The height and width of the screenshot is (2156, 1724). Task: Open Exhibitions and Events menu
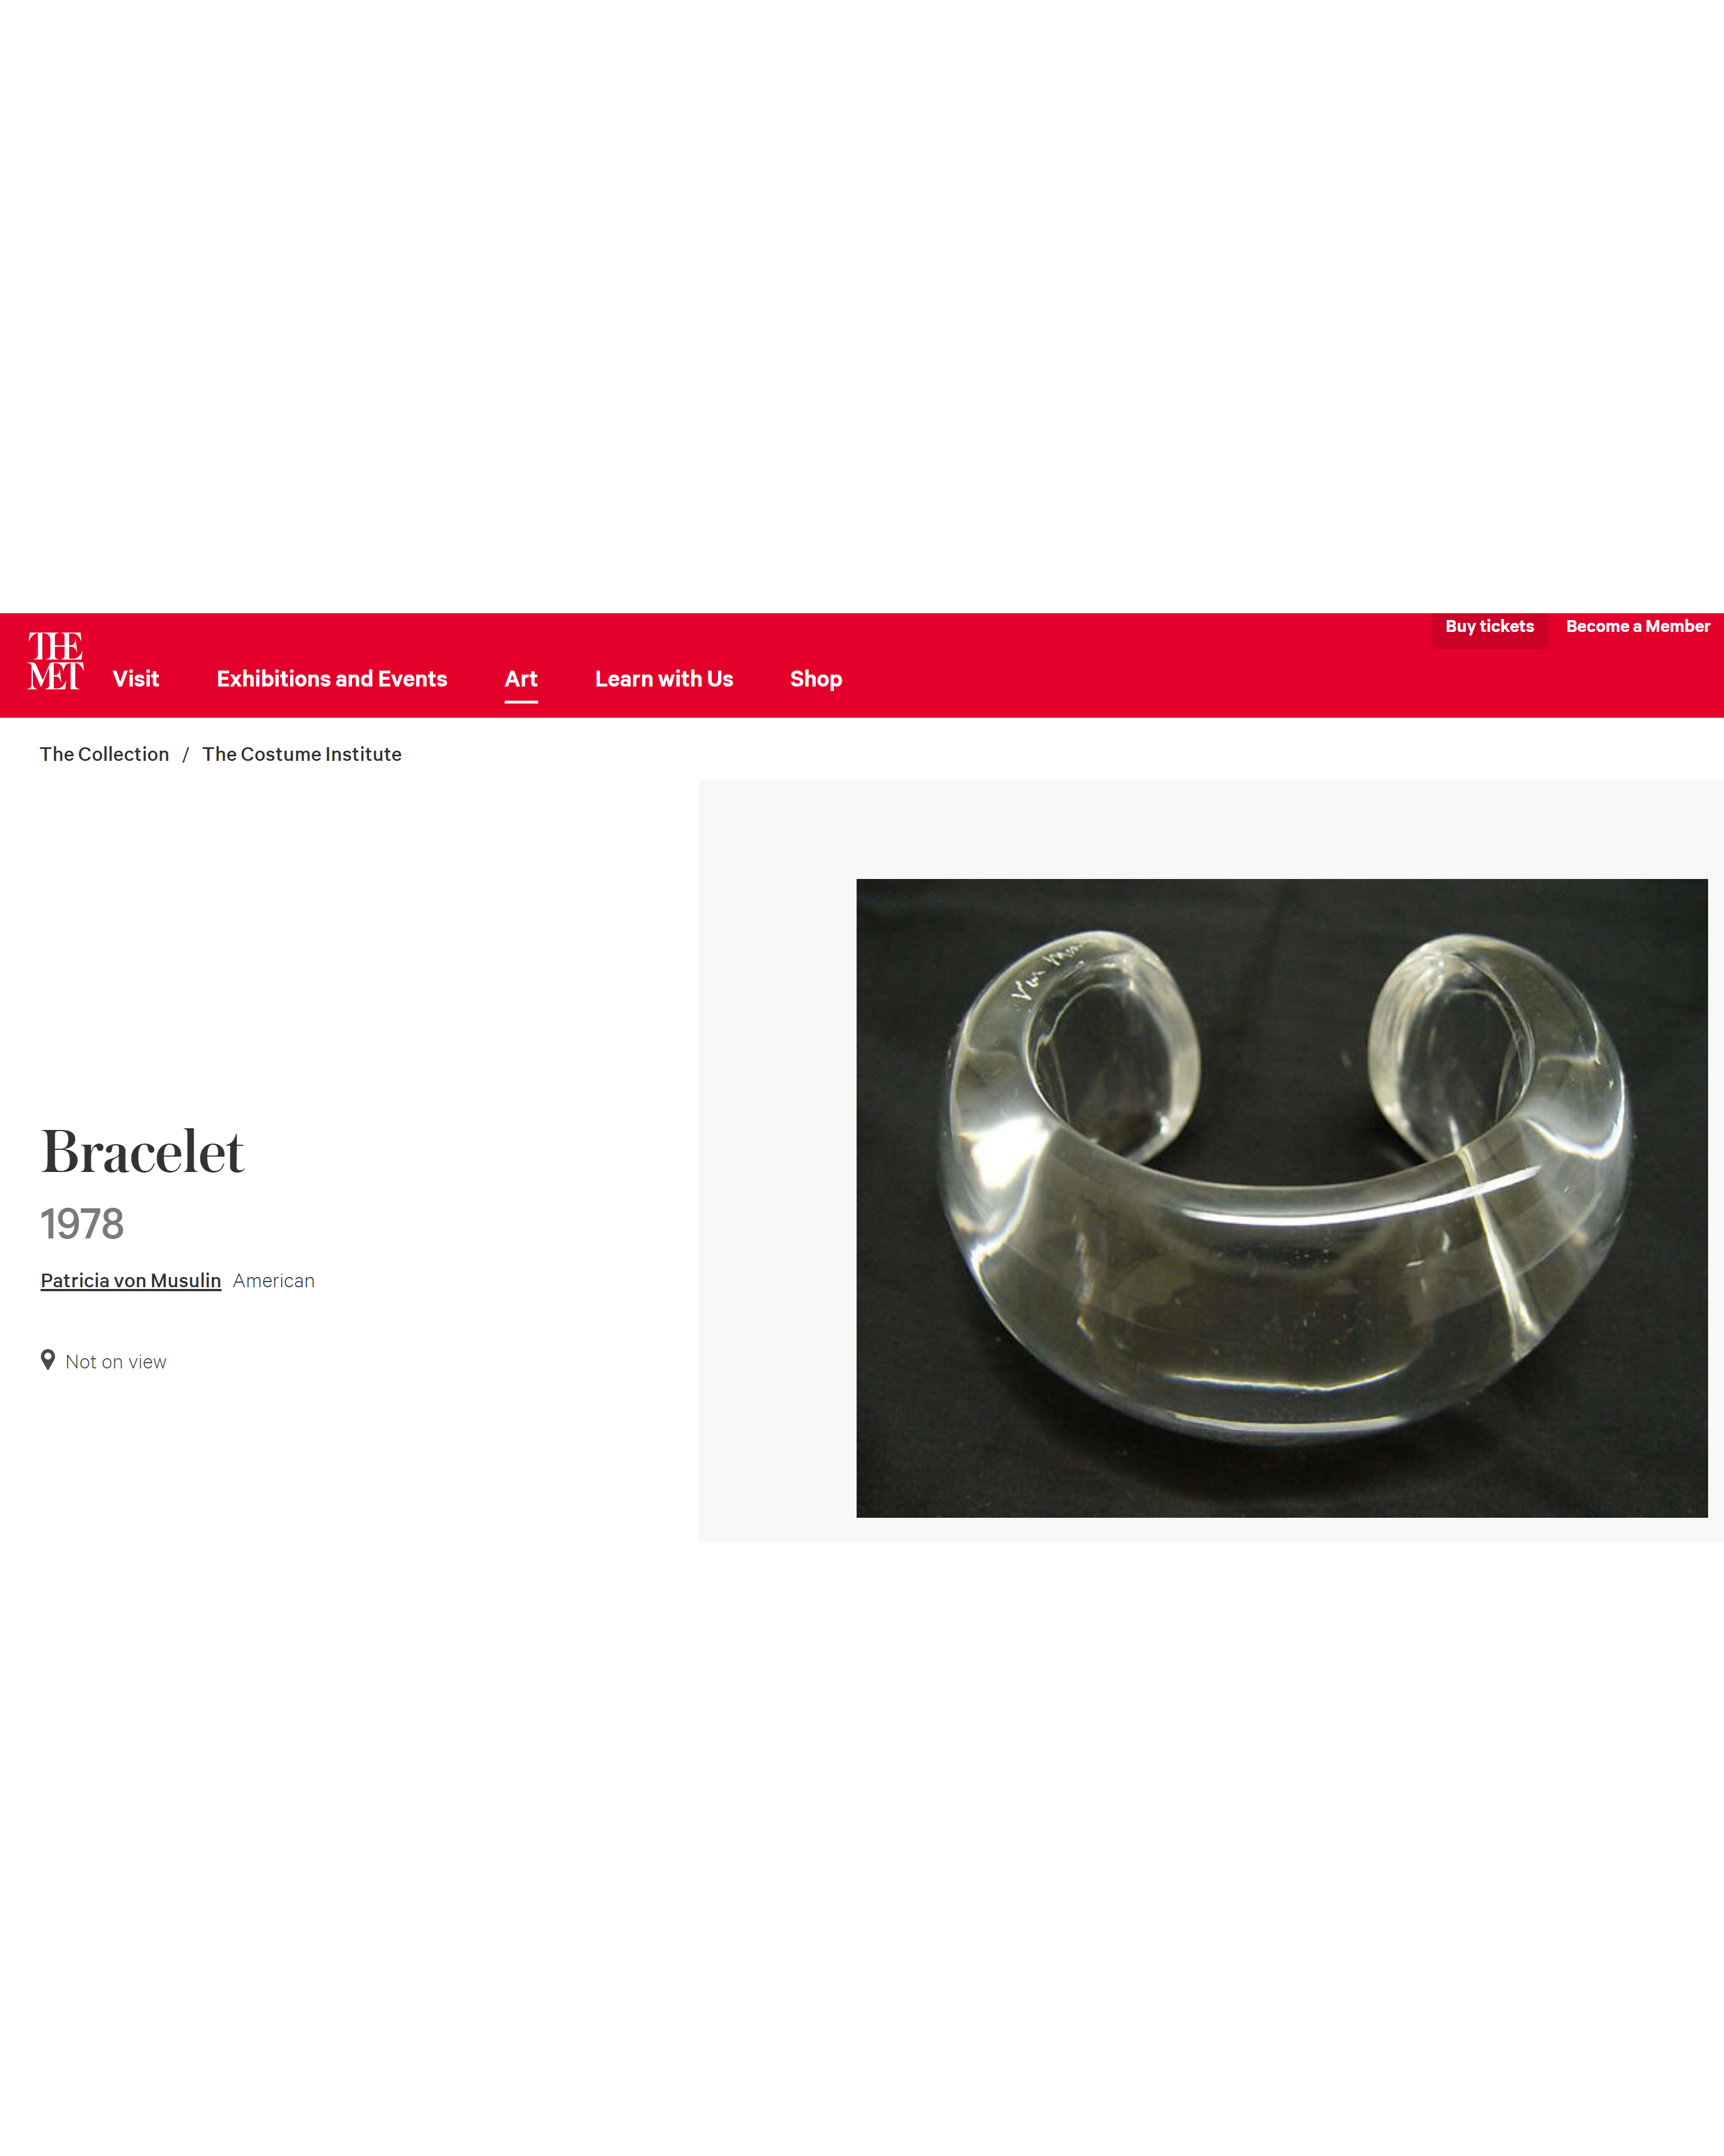click(x=331, y=679)
